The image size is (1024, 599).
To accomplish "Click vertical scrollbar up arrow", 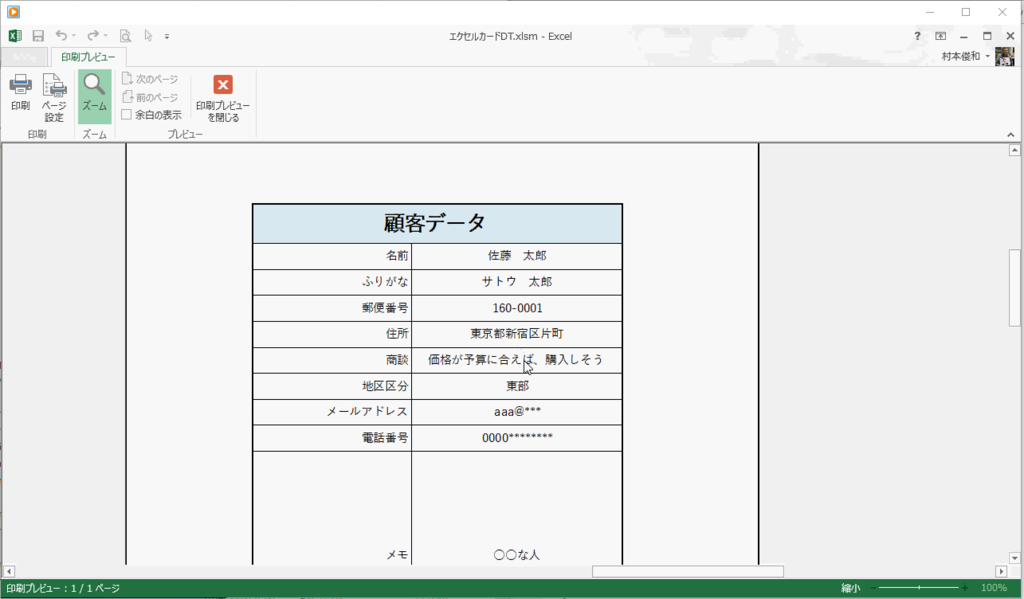I will 1014,150.
